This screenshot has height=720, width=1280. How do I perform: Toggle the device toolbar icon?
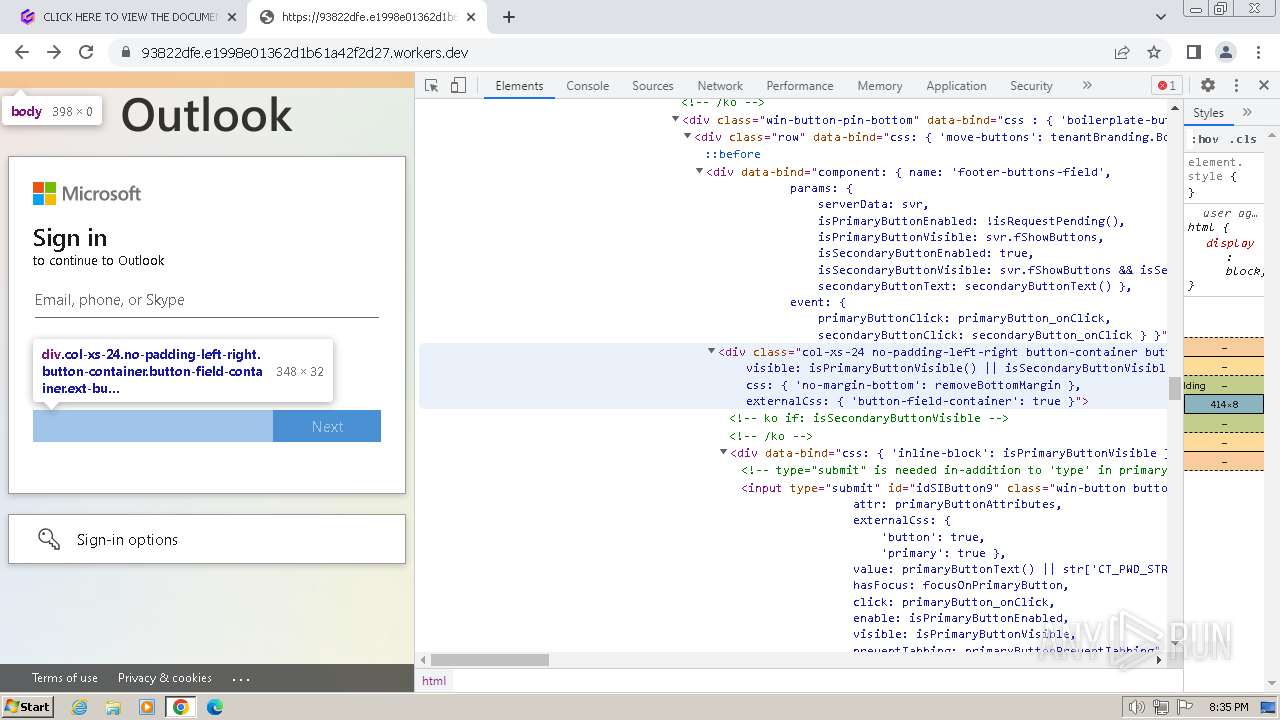coord(458,86)
